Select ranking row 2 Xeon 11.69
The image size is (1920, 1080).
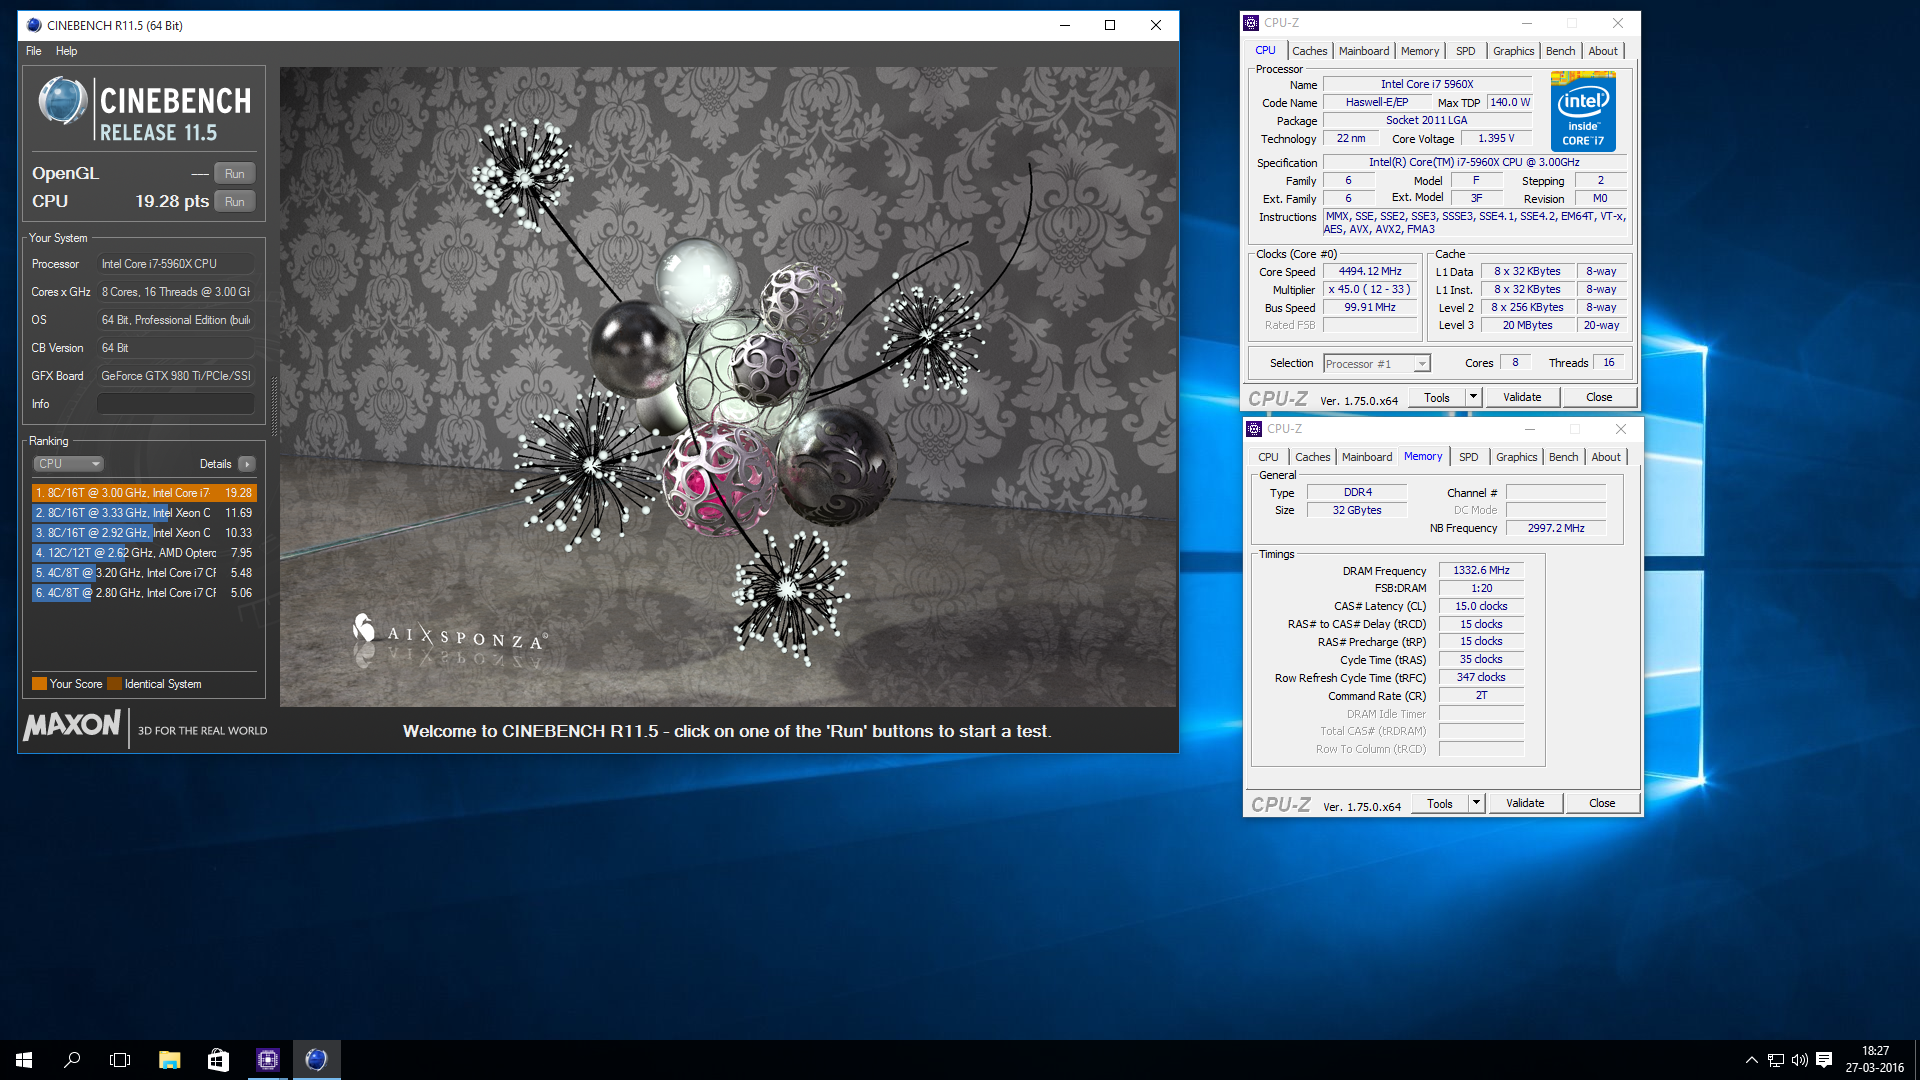click(144, 513)
